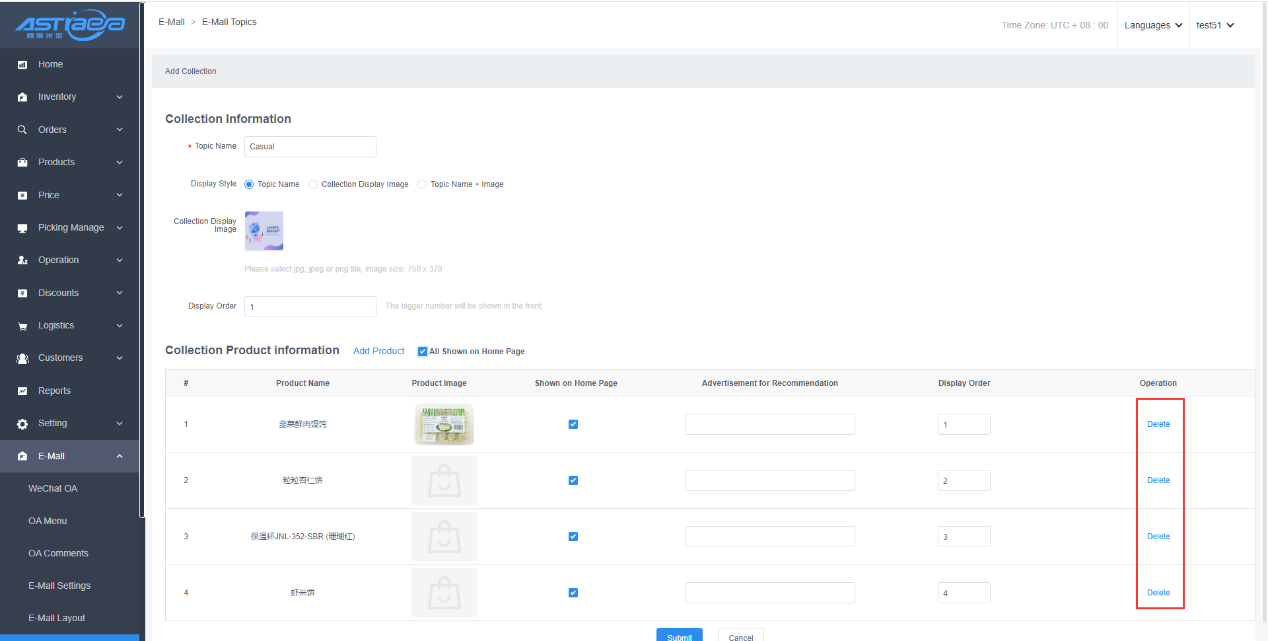The width and height of the screenshot is (1268, 641).
Task: Click the Inventory icon in sidebar
Action: [x=22, y=98]
